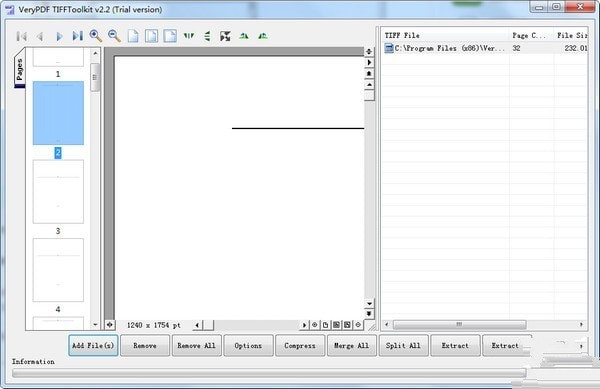600x389 pixels.
Task: Click the right-arrow button atop vertical scrollbar
Action: coord(369,62)
